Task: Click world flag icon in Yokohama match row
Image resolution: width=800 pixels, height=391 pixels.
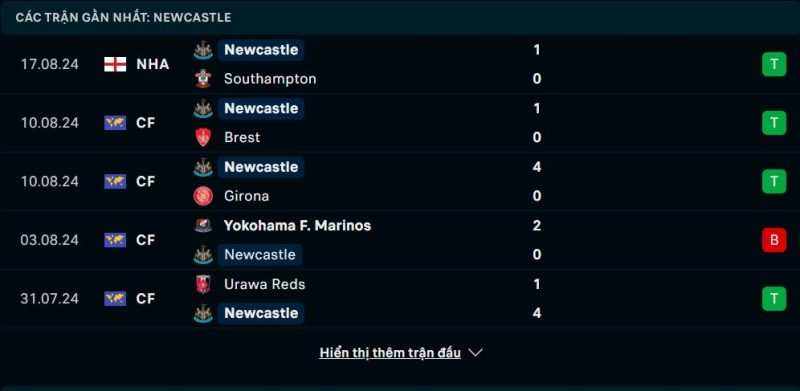Action: [115, 240]
